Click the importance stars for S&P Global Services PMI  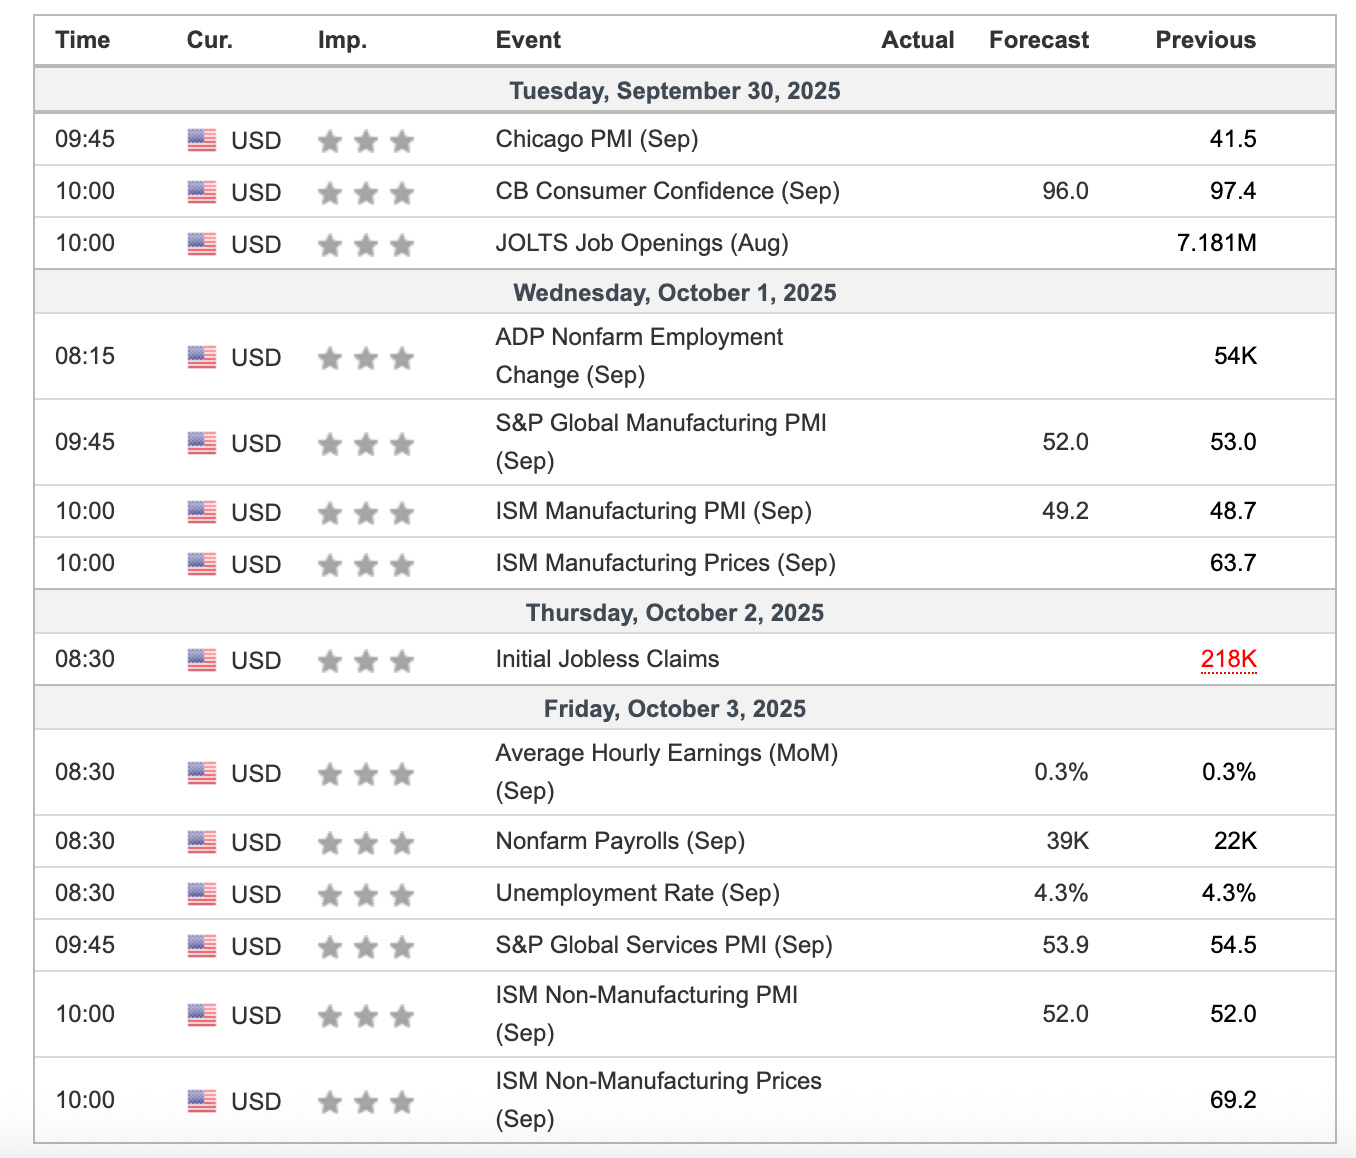pos(366,946)
